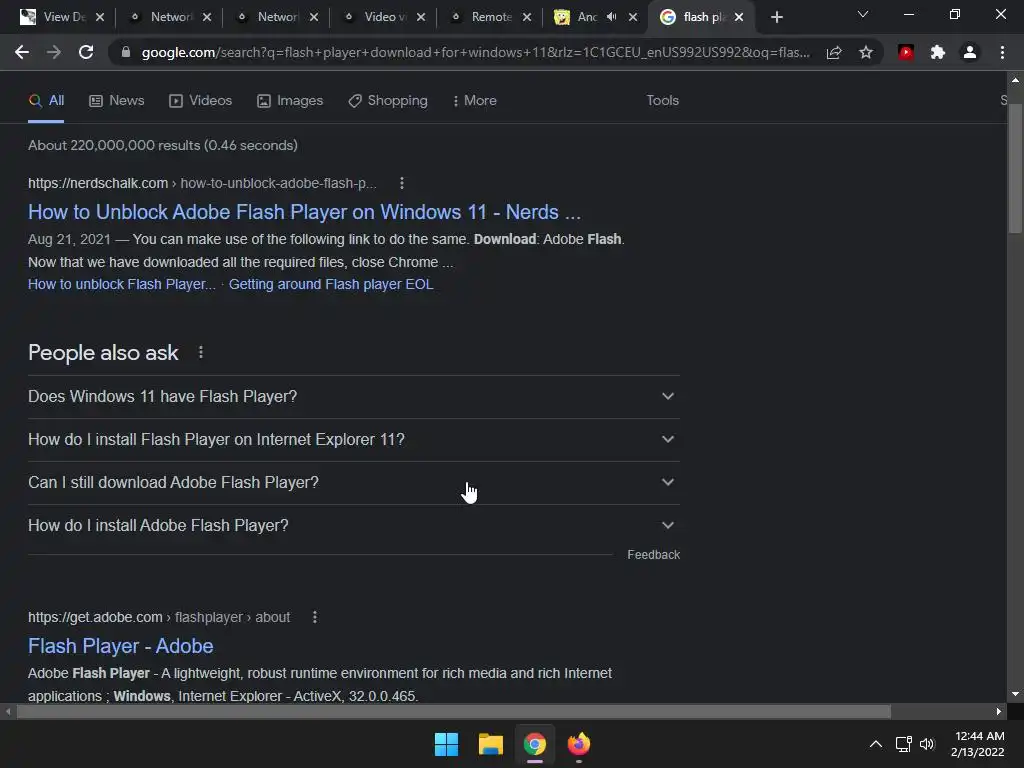Open the How to unblock Flash Player sitelink
Image resolution: width=1024 pixels, height=768 pixels.
(x=121, y=285)
